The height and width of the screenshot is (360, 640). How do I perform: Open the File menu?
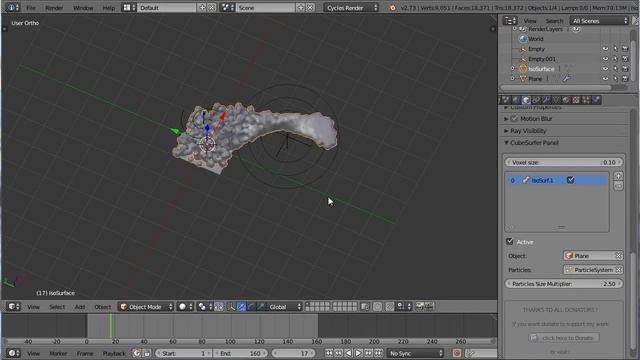pos(31,8)
